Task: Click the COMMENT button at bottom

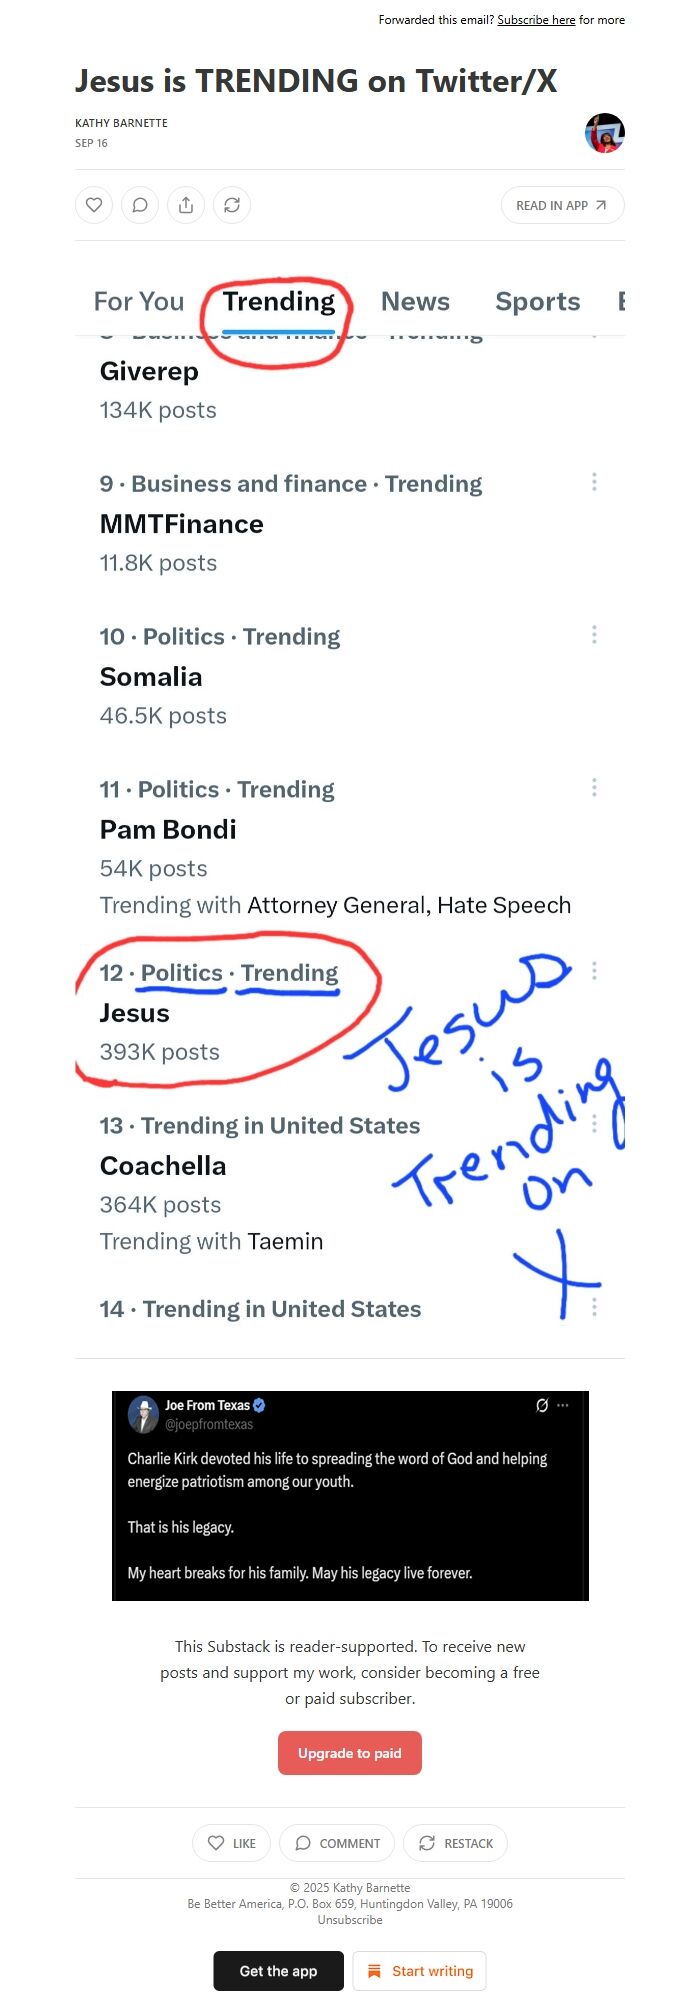Action: [337, 1843]
